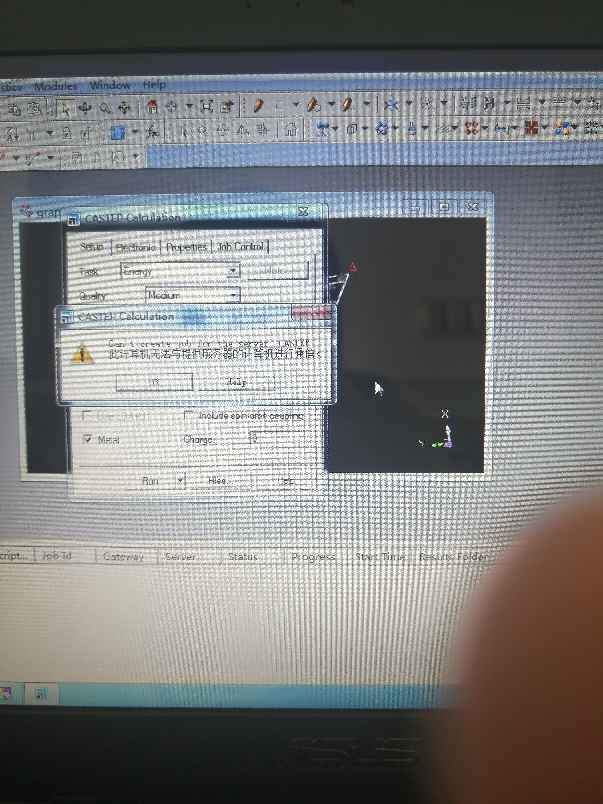Viewport: 603px width, 804px height.
Task: Click Help in the error dialog
Action: click(x=236, y=381)
